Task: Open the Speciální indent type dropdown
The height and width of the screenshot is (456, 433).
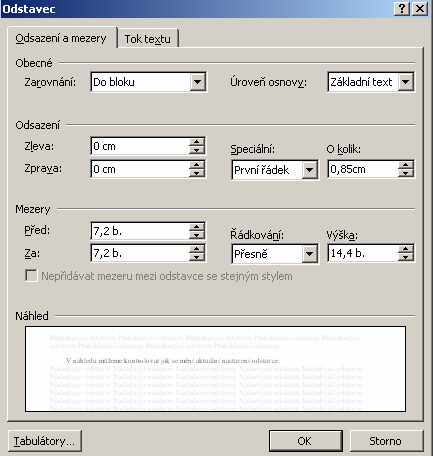Action: (309, 170)
